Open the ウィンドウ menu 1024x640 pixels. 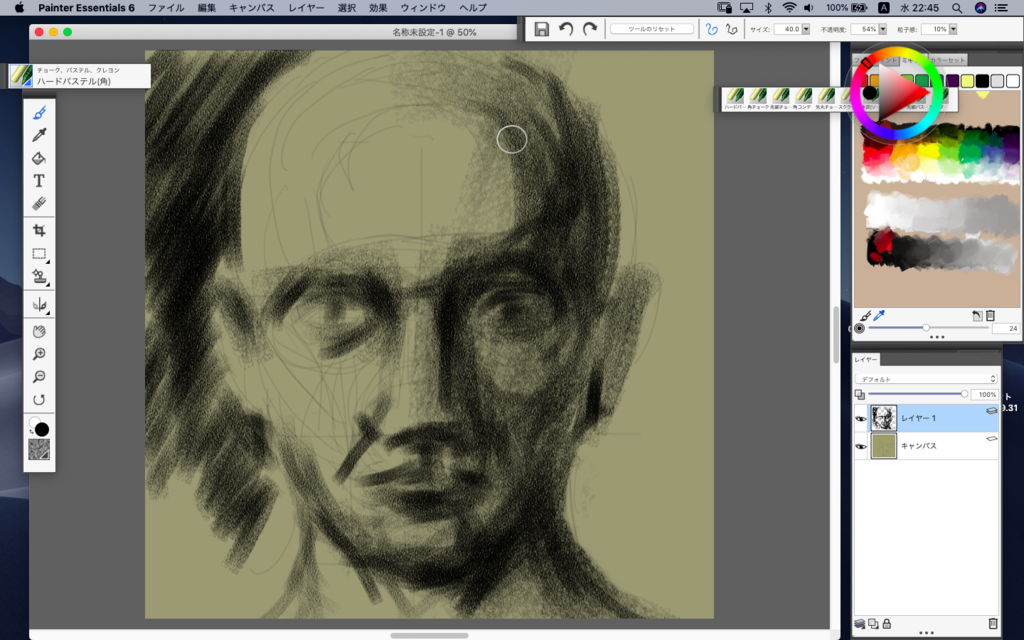click(423, 8)
